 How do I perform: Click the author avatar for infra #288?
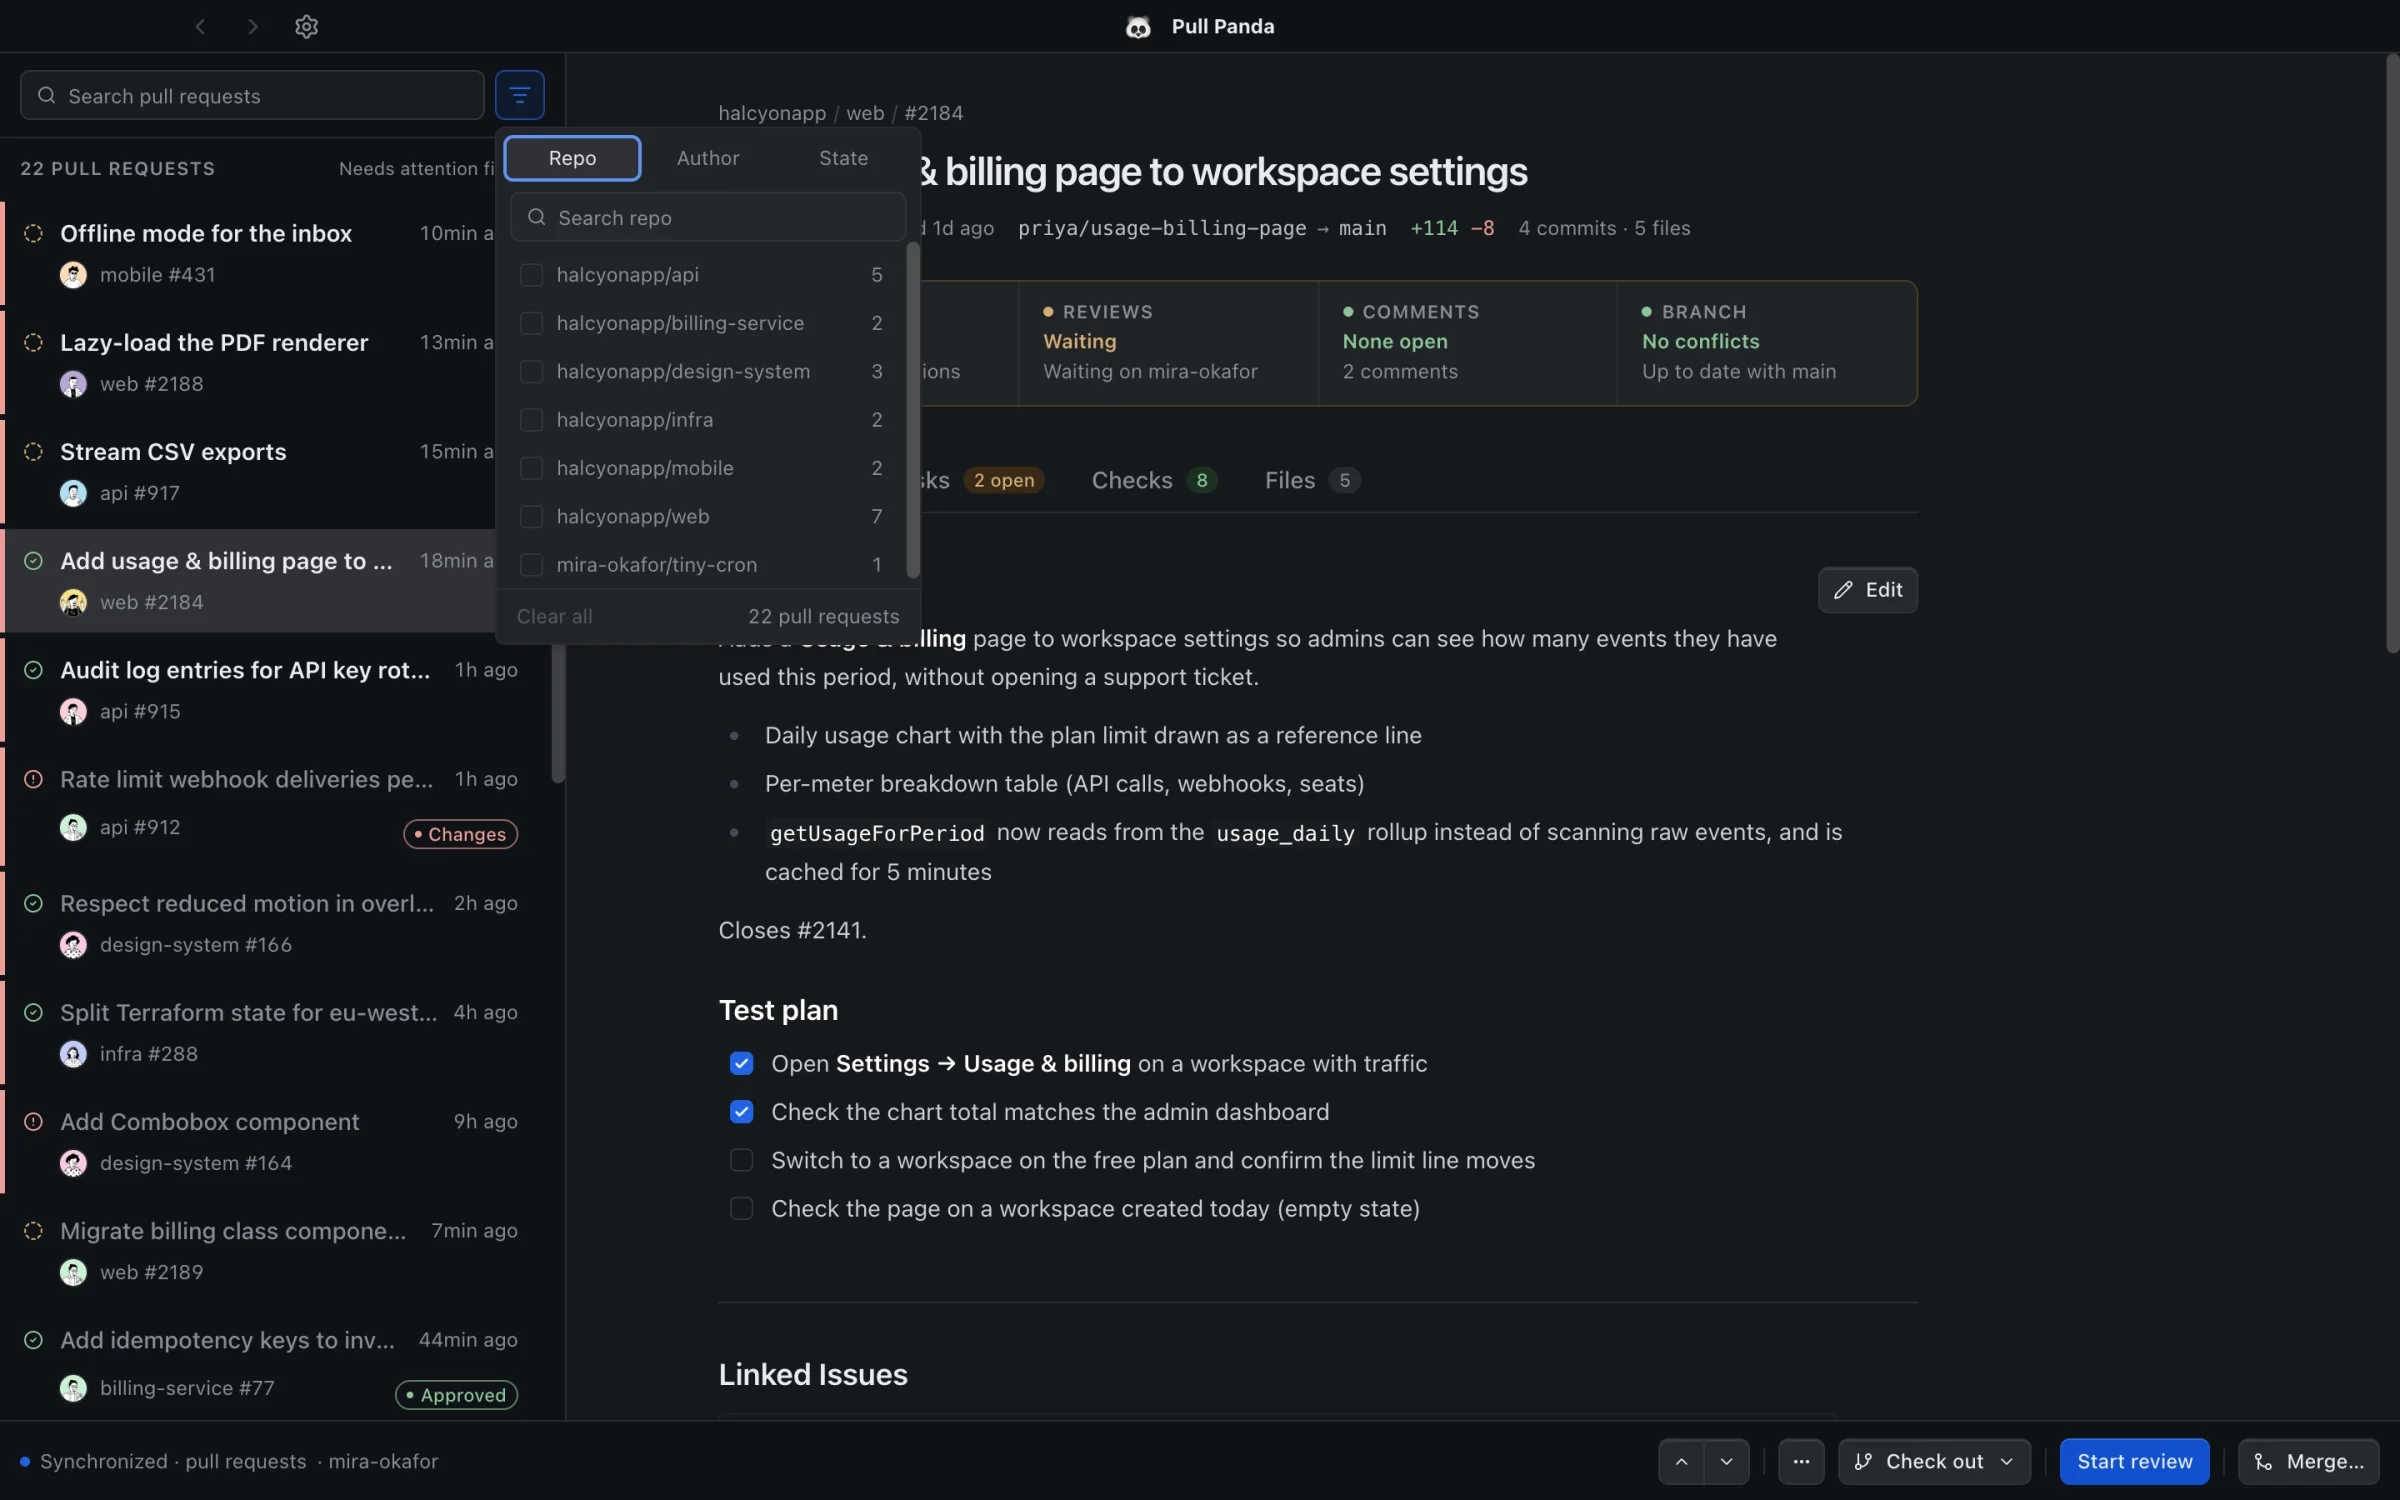tap(73, 1054)
